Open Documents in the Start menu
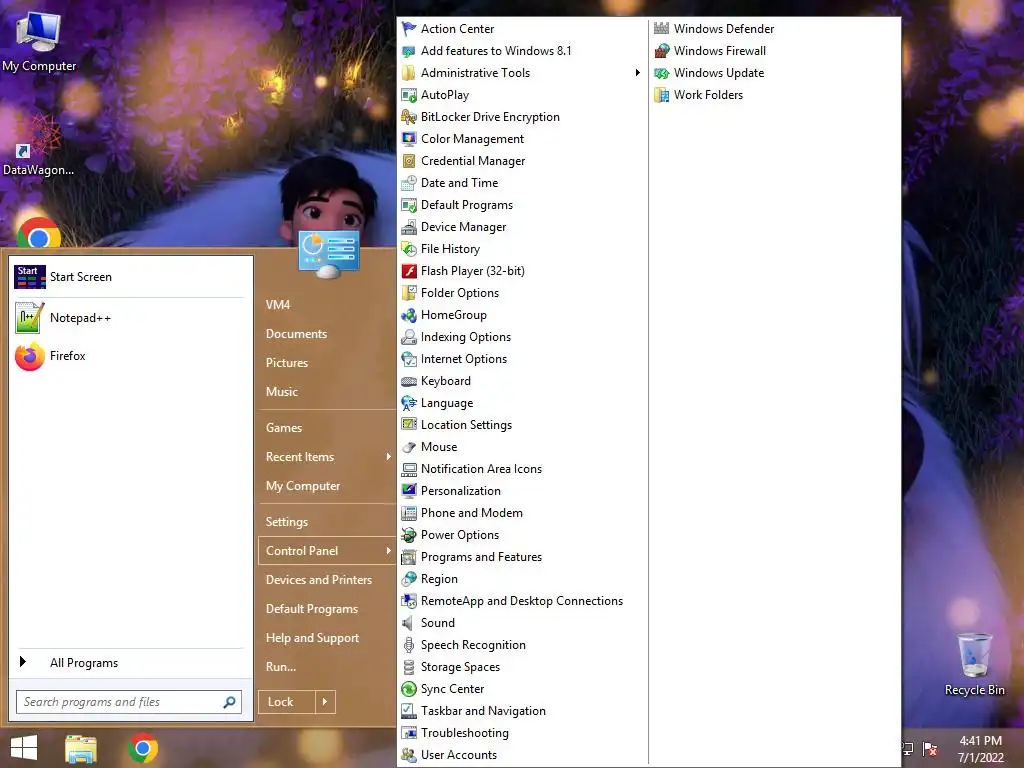1024x768 pixels. (296, 334)
